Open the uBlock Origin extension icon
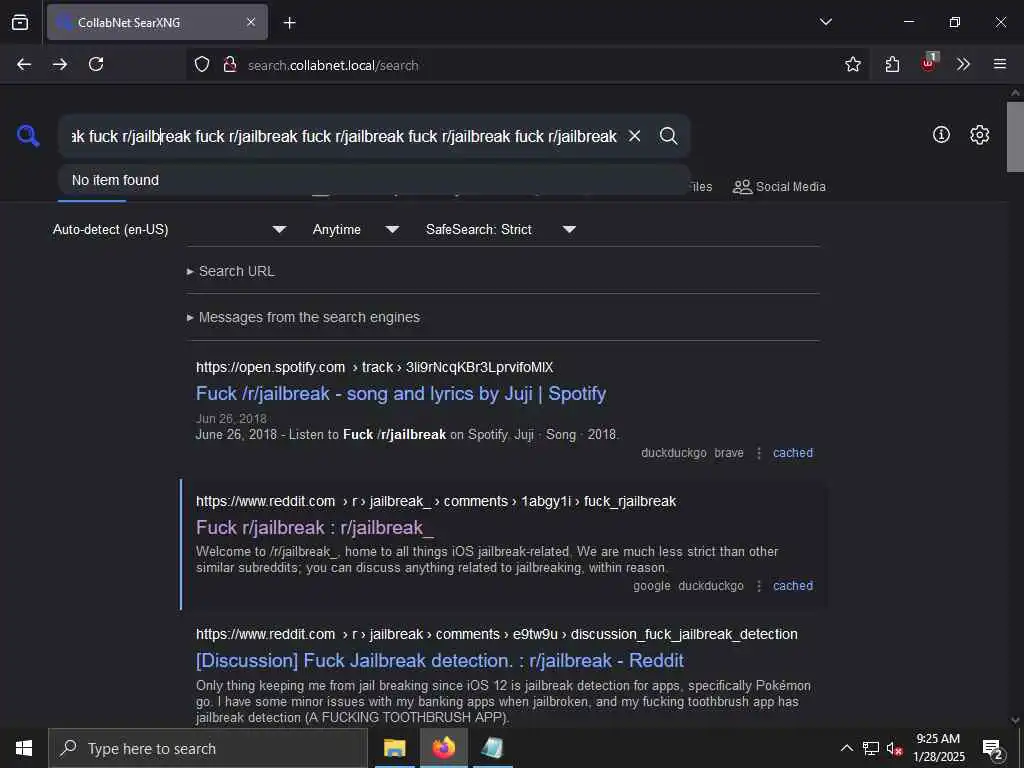1024x768 pixels. (929, 63)
